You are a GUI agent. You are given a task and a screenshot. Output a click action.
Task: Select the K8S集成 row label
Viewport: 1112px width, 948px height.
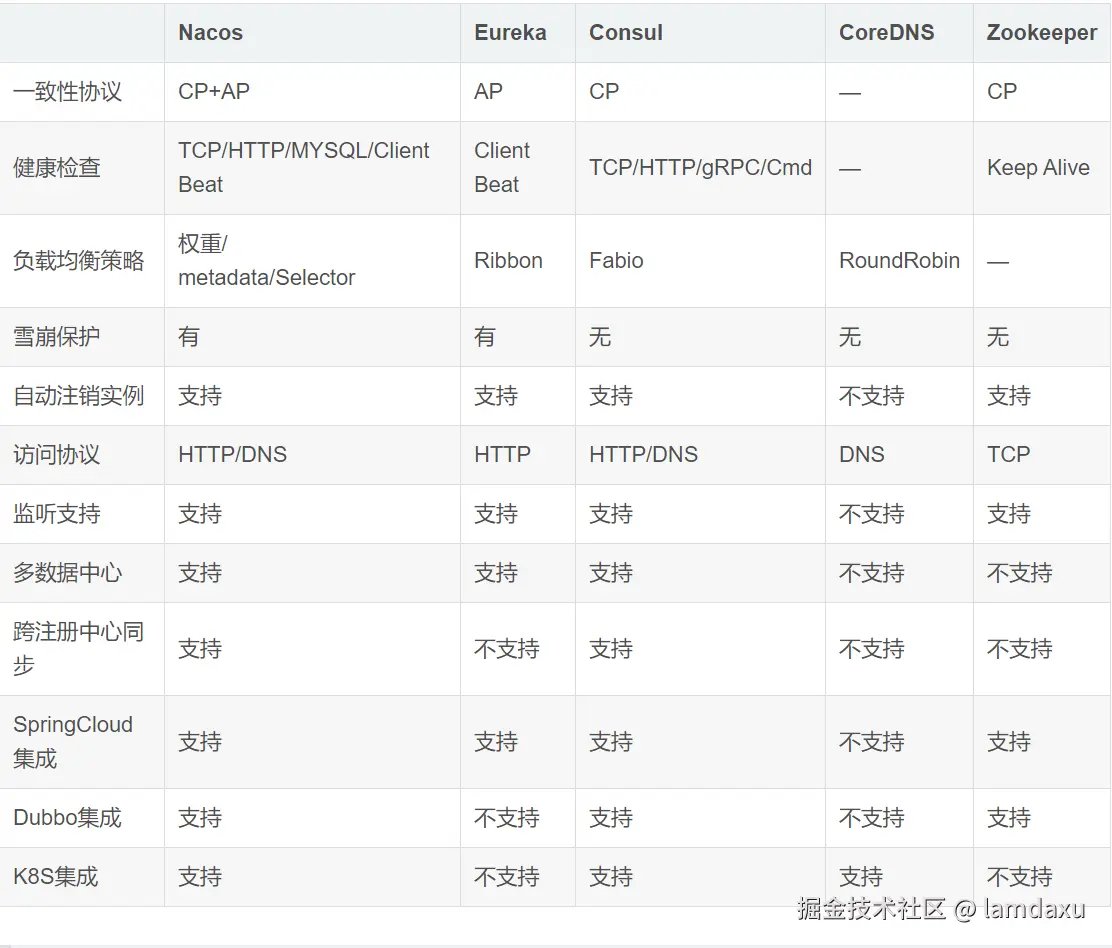click(x=56, y=877)
